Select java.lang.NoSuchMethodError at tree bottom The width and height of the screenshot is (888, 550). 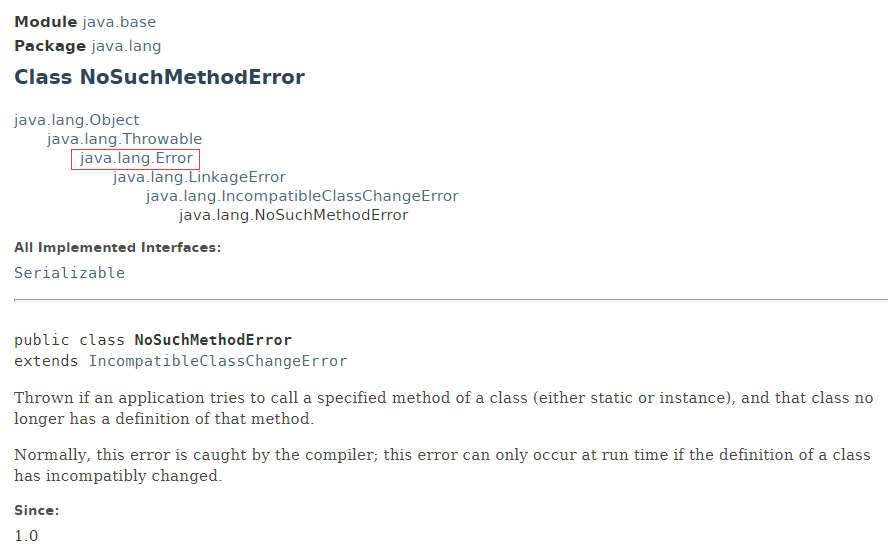[293, 215]
